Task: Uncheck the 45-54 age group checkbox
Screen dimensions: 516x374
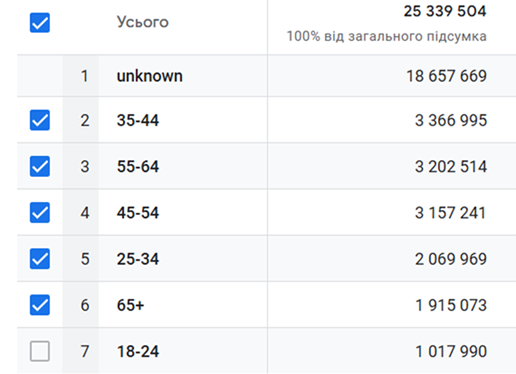Action: point(40,212)
